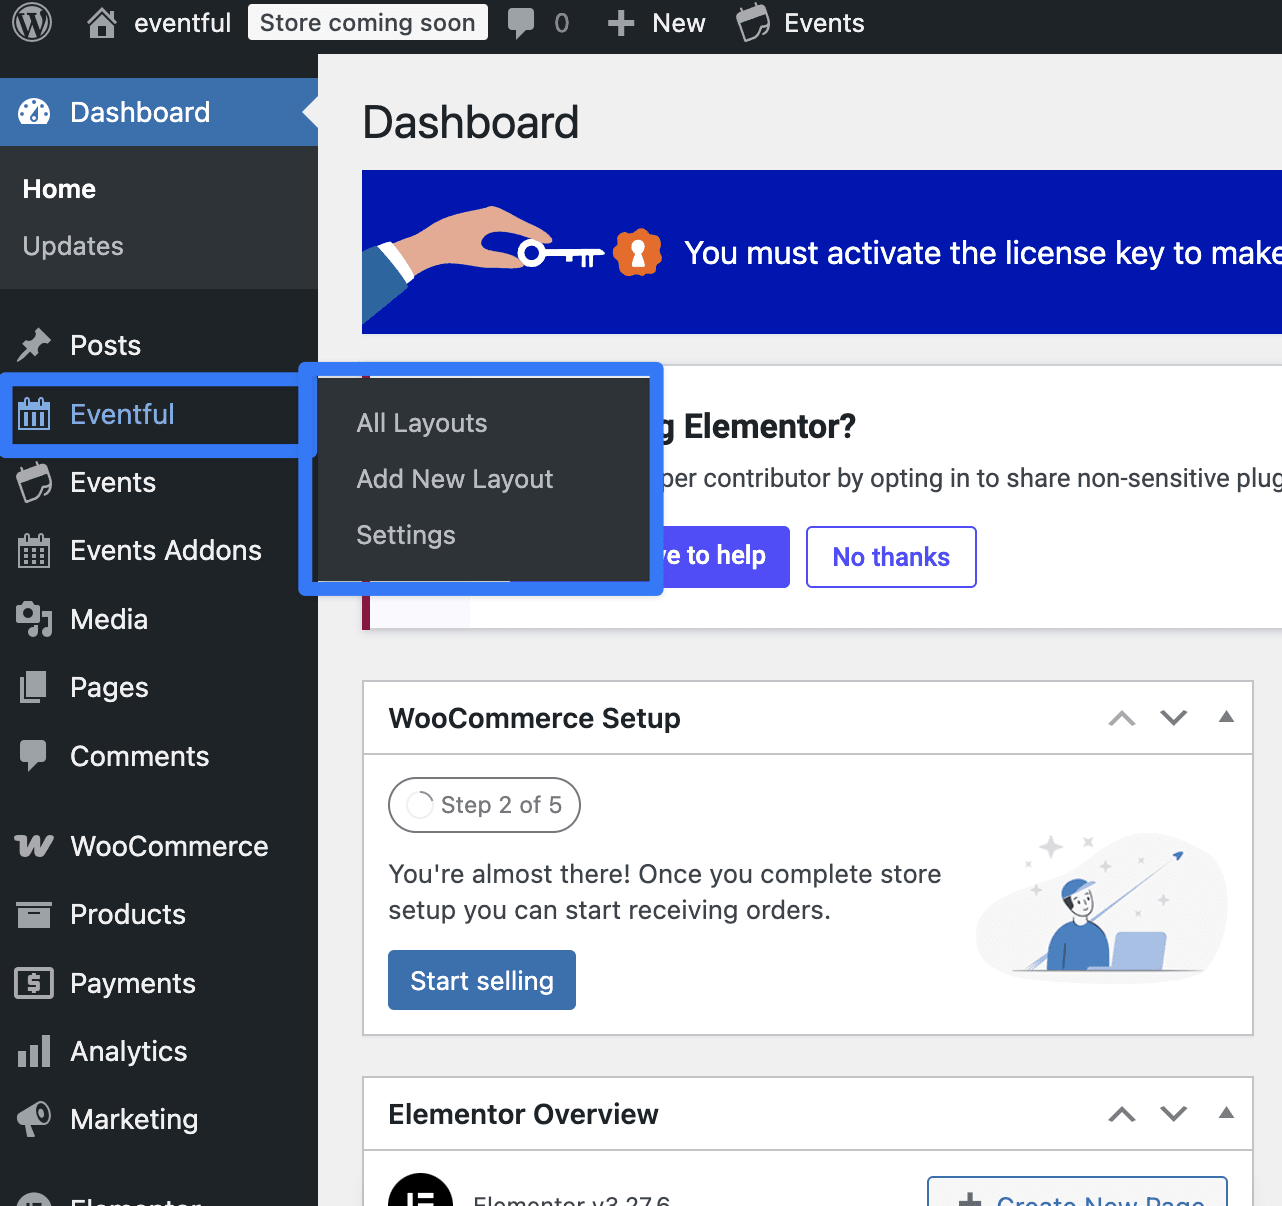Open the WooCommerce menu label
The image size is (1282, 1206).
[x=169, y=846]
